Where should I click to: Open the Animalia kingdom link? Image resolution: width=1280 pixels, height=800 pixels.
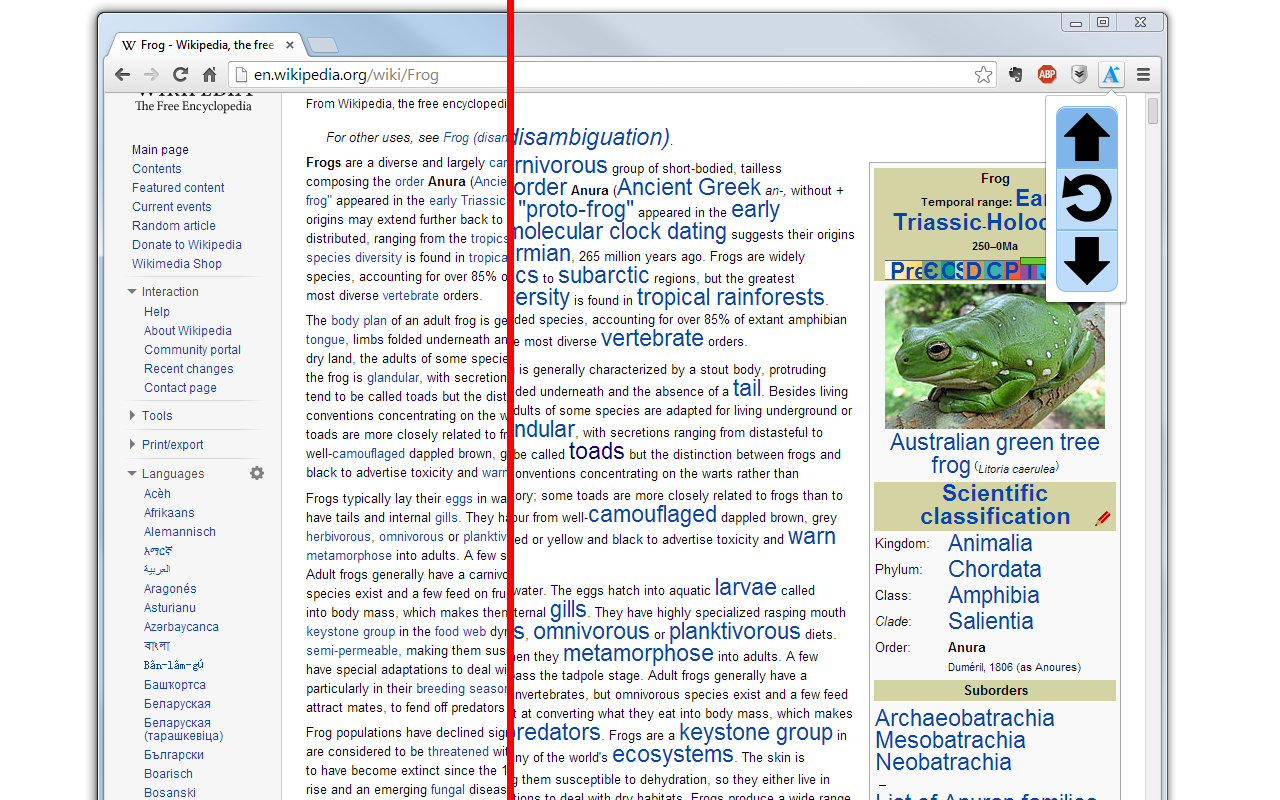point(990,543)
